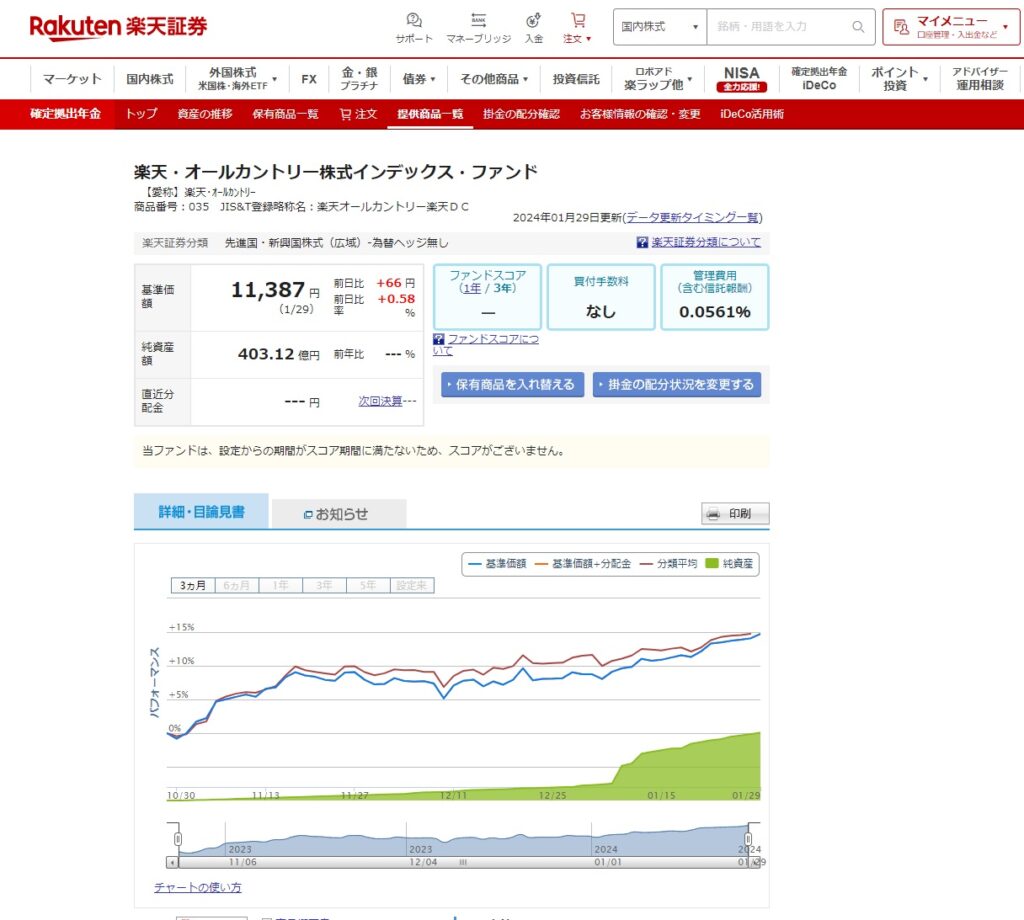Viewport: 1024px width, 920px height.
Task: Expand the 外国株式 menu
Action: pos(274,79)
